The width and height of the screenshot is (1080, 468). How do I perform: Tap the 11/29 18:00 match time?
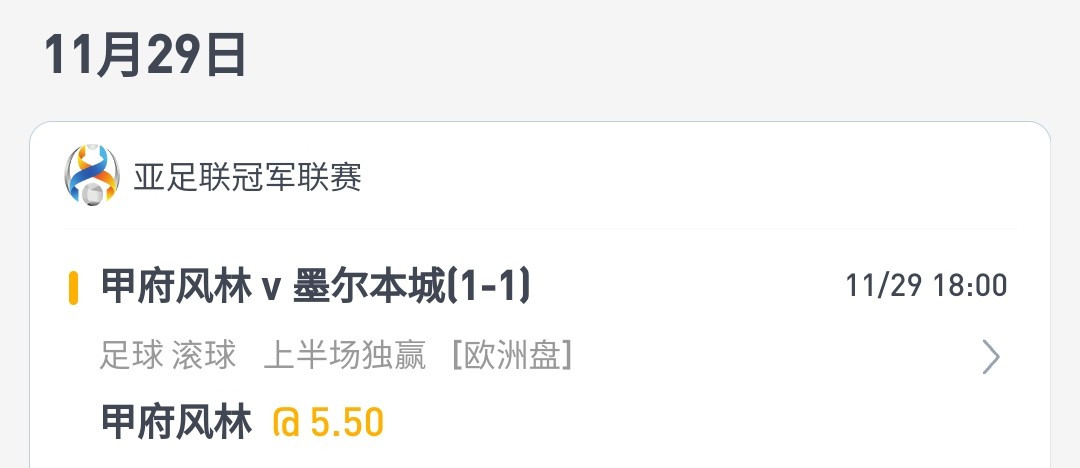[x=926, y=285]
